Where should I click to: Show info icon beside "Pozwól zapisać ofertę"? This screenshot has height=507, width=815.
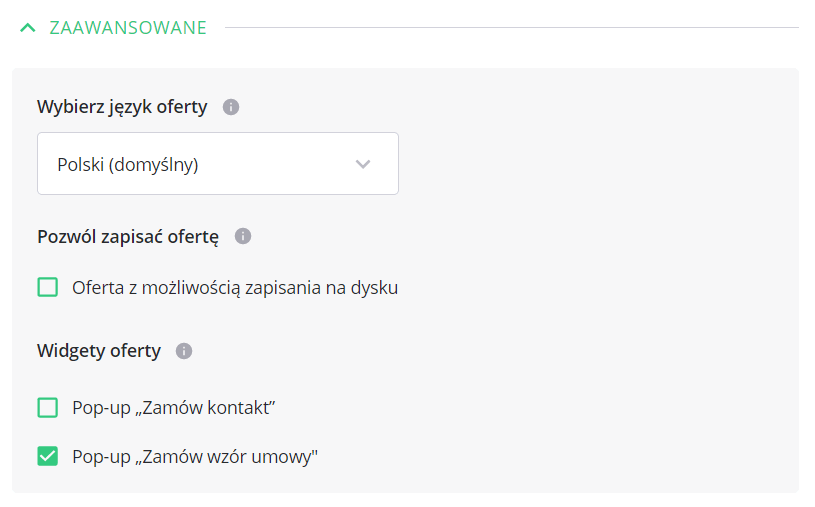[x=243, y=237]
